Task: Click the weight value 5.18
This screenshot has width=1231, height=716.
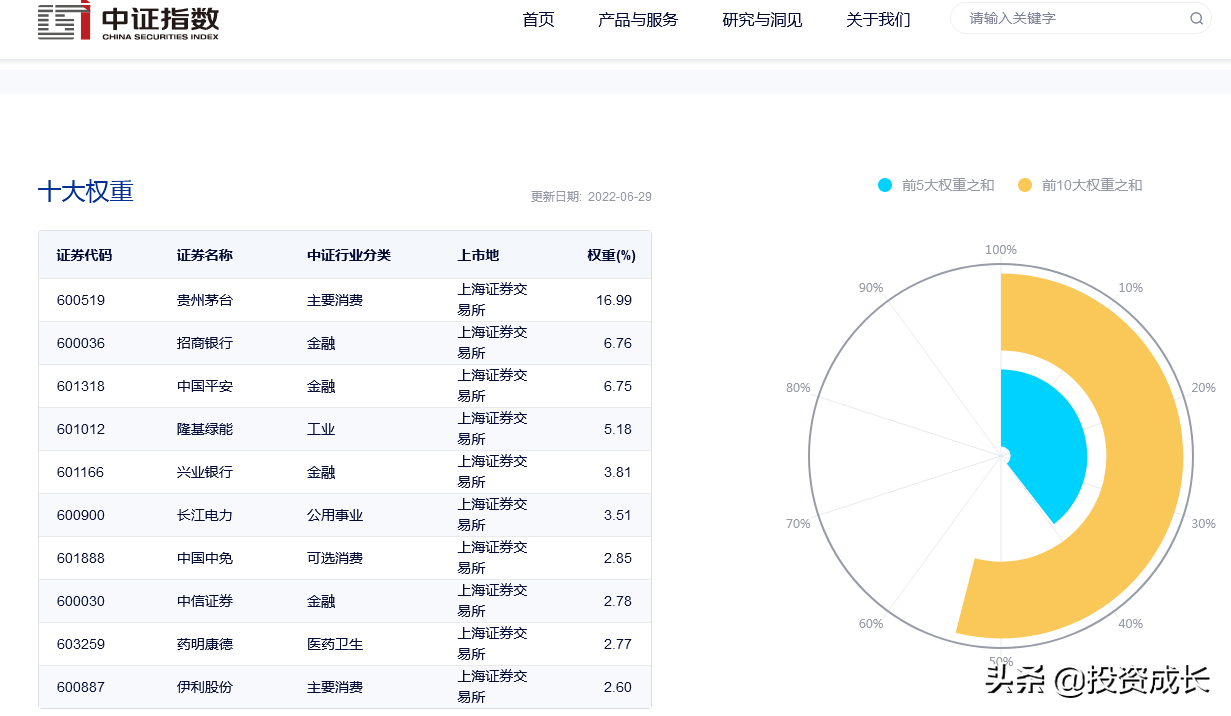Action: tap(618, 429)
